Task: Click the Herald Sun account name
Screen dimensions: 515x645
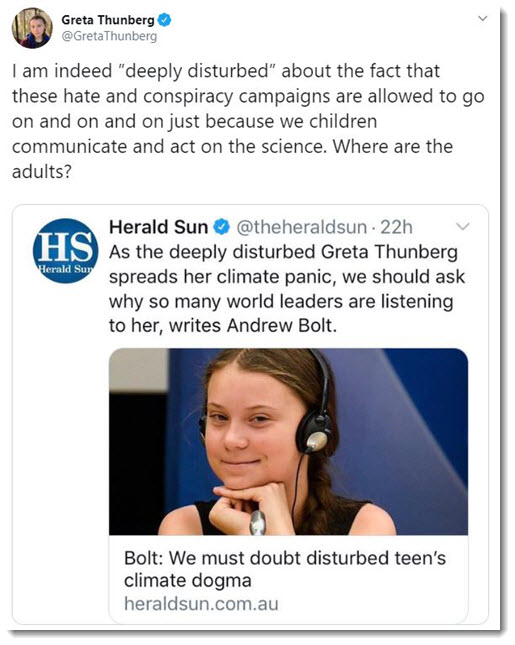Action: click(158, 227)
